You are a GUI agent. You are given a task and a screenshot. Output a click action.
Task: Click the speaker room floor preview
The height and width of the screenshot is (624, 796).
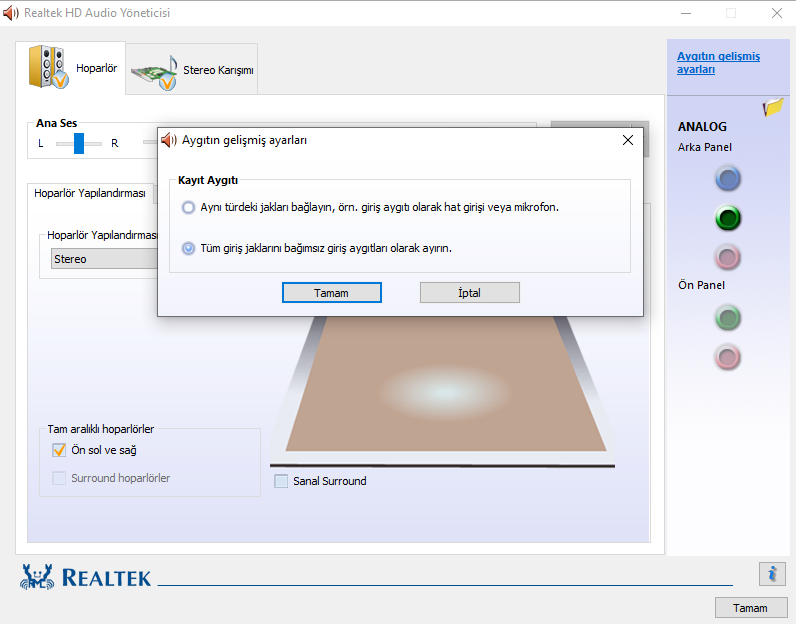(x=446, y=384)
